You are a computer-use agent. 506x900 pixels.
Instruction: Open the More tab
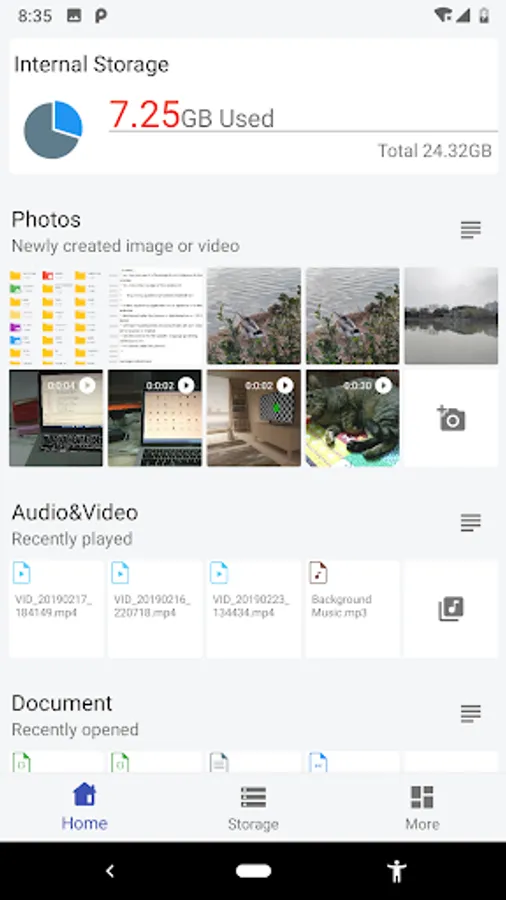click(x=422, y=808)
